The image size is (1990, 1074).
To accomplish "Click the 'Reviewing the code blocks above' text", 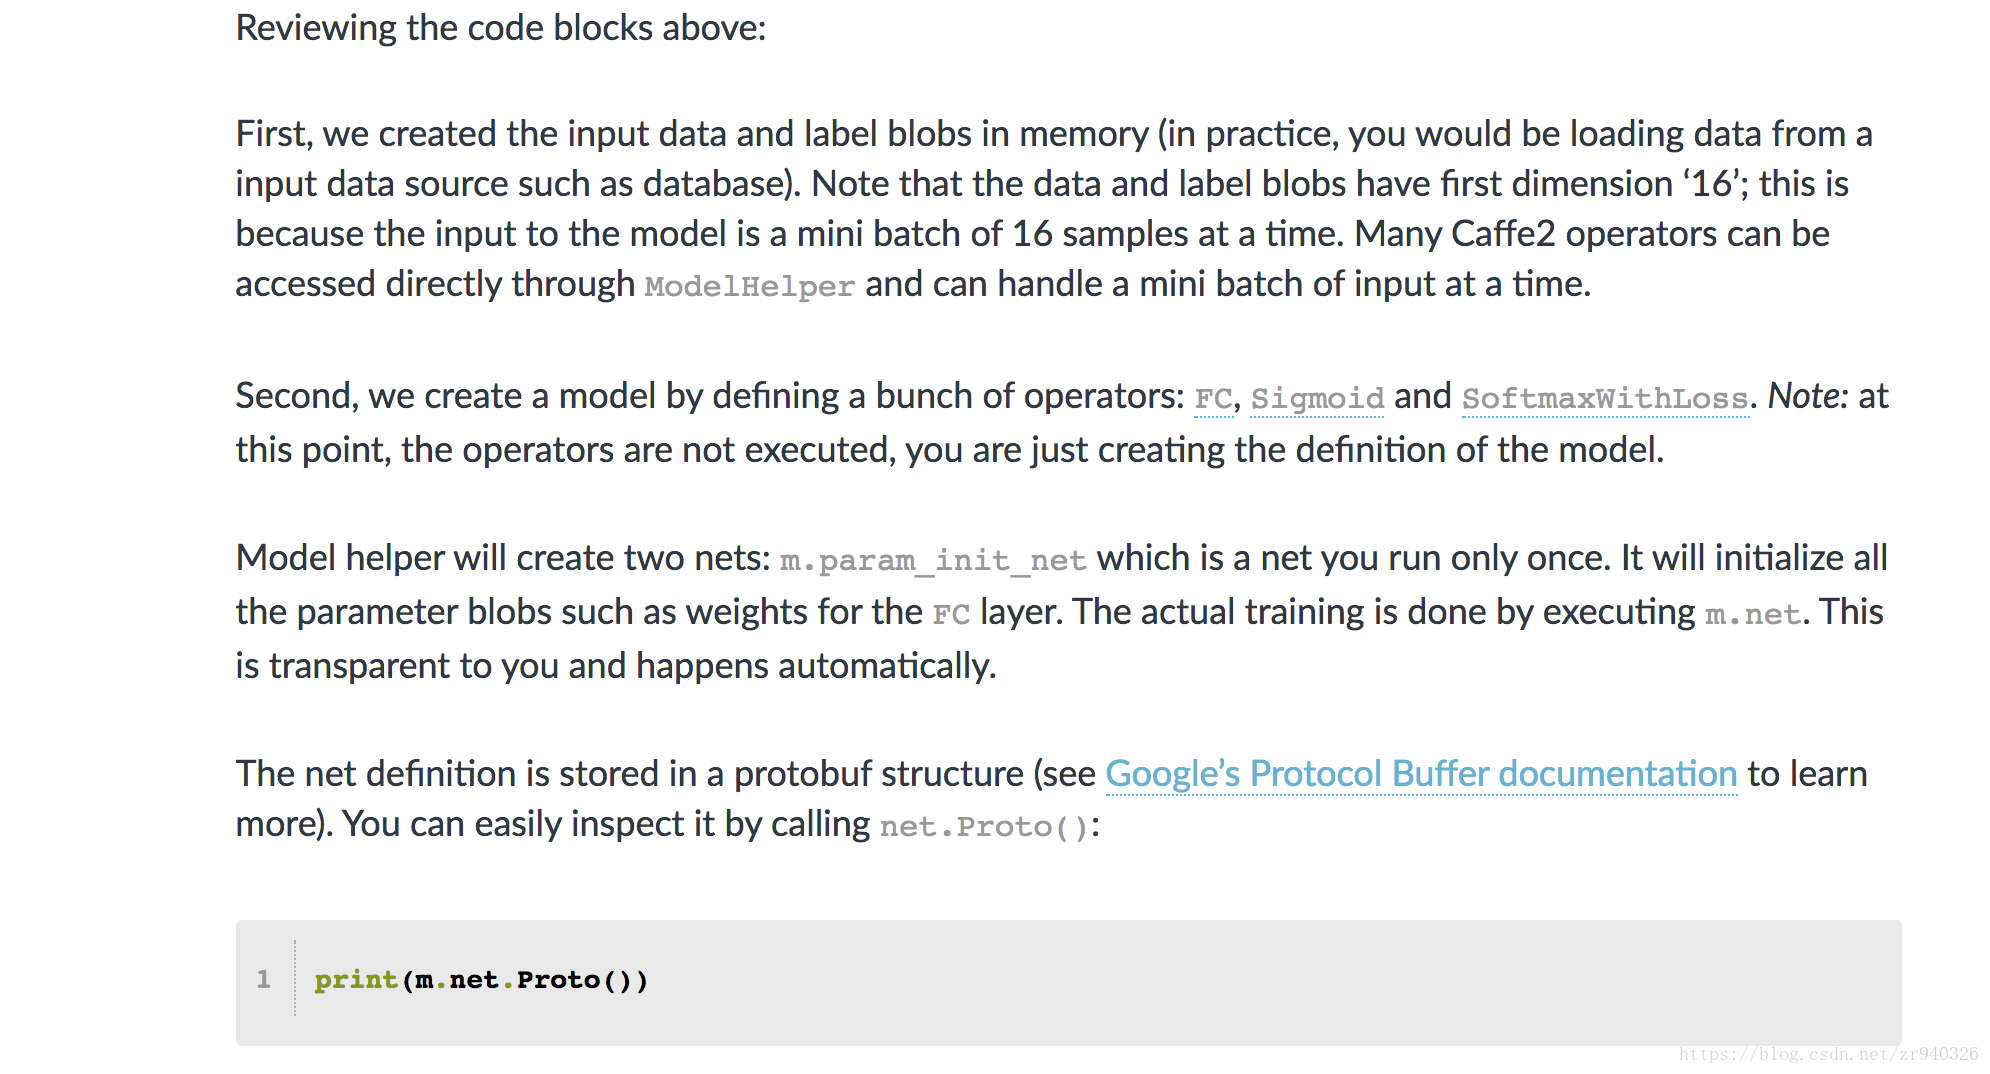I will pos(501,28).
